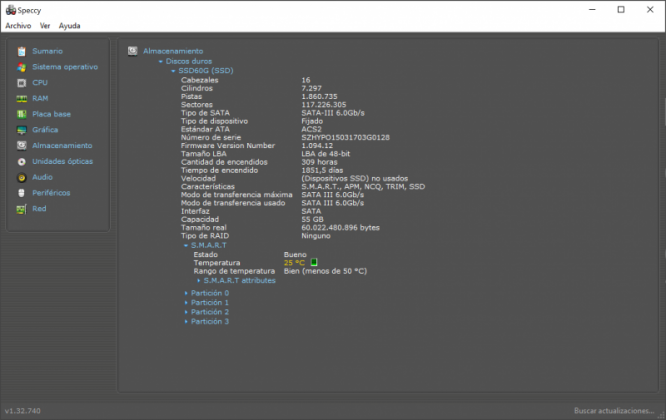
Task: Click the Gráfica monitor icon
Action: coord(21,130)
